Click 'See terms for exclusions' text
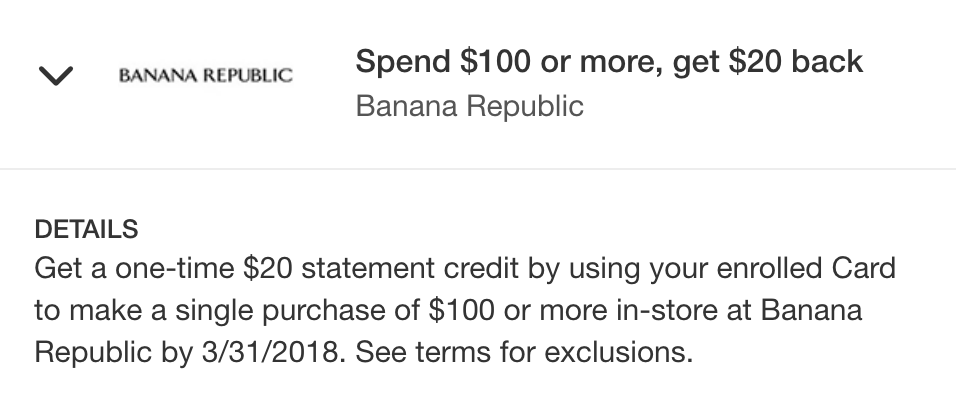Image resolution: width=956 pixels, height=416 pixels. (524, 352)
